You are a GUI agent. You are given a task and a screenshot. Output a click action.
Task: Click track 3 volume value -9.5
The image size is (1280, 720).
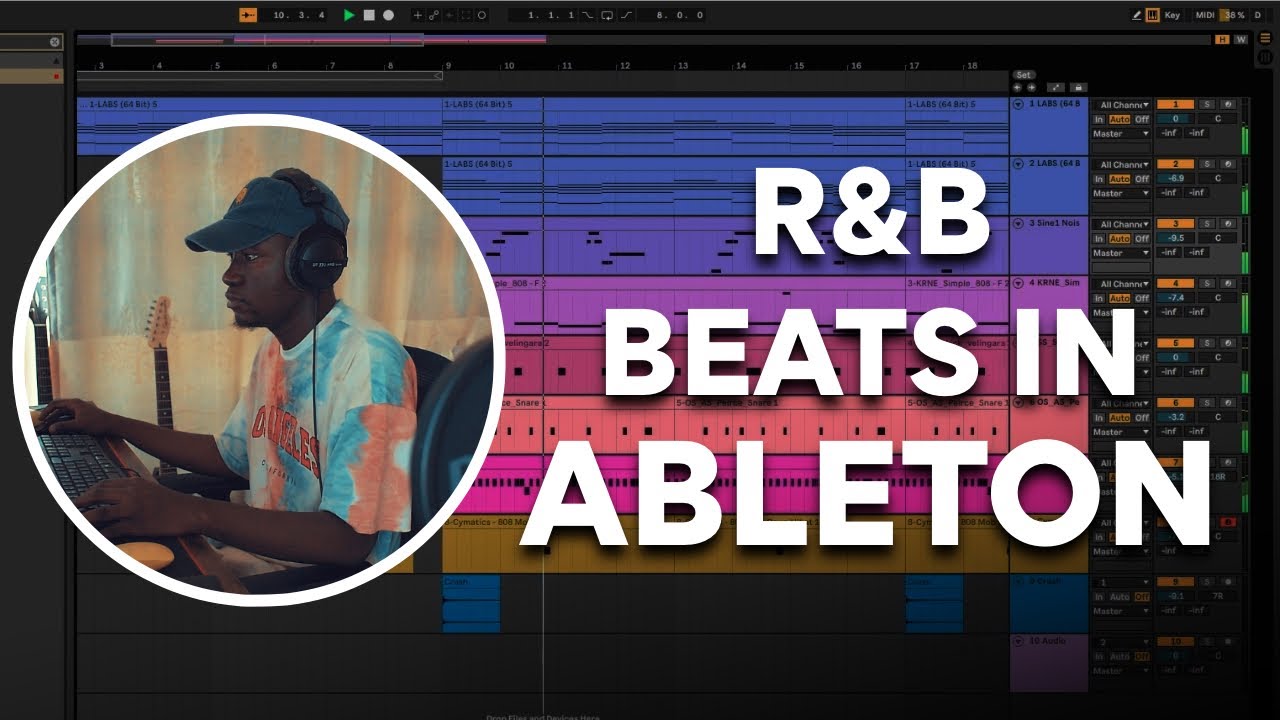pyautogui.click(x=1176, y=238)
